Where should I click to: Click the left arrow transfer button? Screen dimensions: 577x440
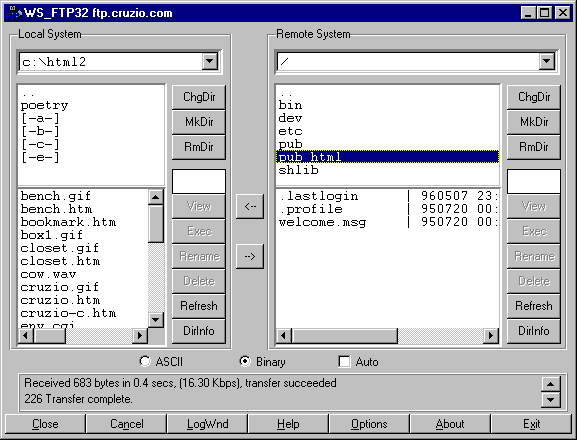point(250,206)
